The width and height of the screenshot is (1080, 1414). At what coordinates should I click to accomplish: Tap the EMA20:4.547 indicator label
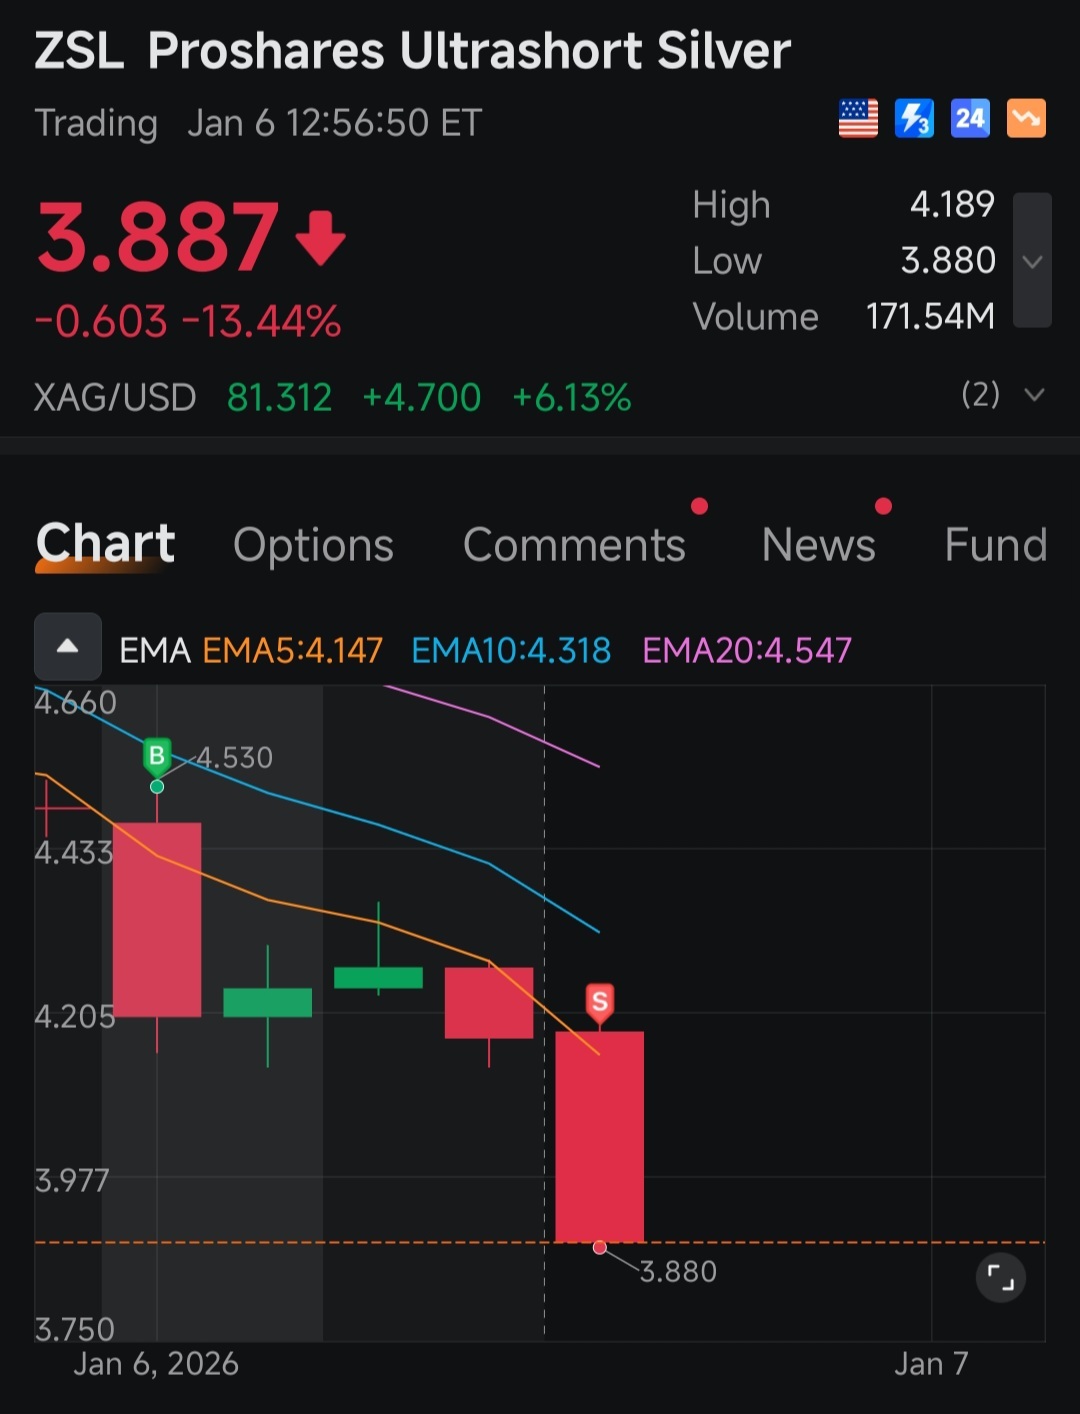click(x=747, y=651)
